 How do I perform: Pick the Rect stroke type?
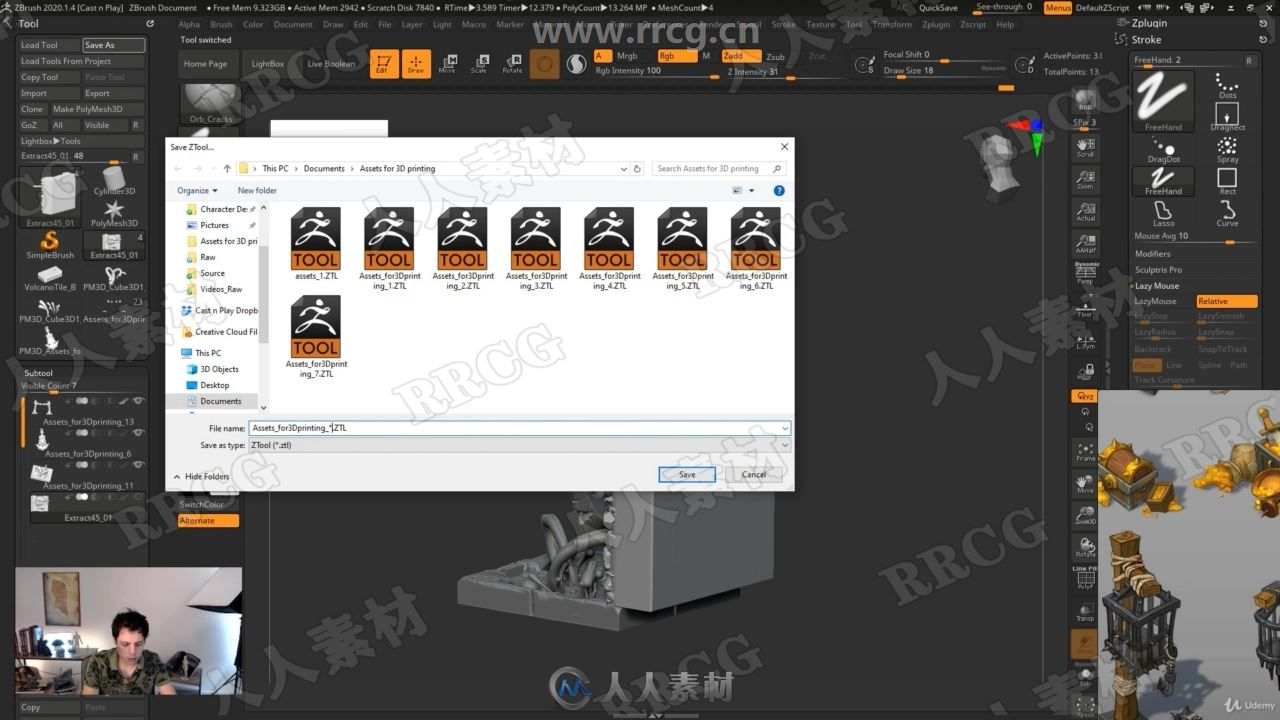(1227, 181)
